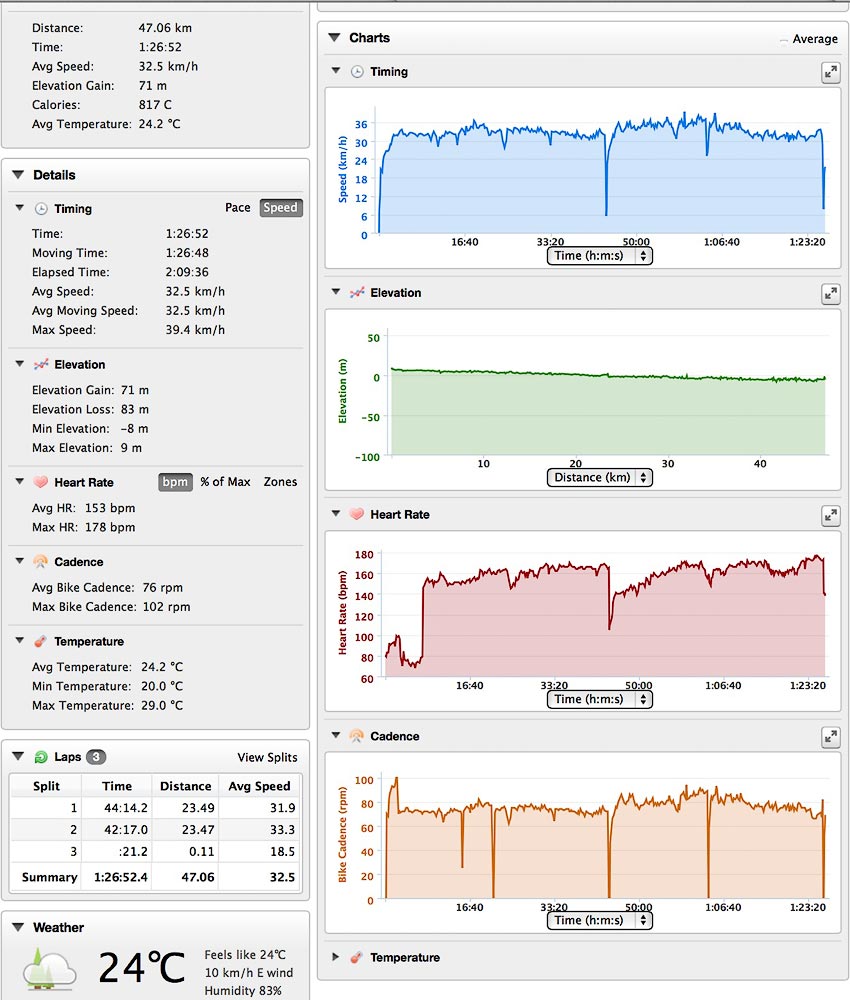Collapse the Laps panel
Image resolution: width=850 pixels, height=1000 pixels.
[x=18, y=756]
